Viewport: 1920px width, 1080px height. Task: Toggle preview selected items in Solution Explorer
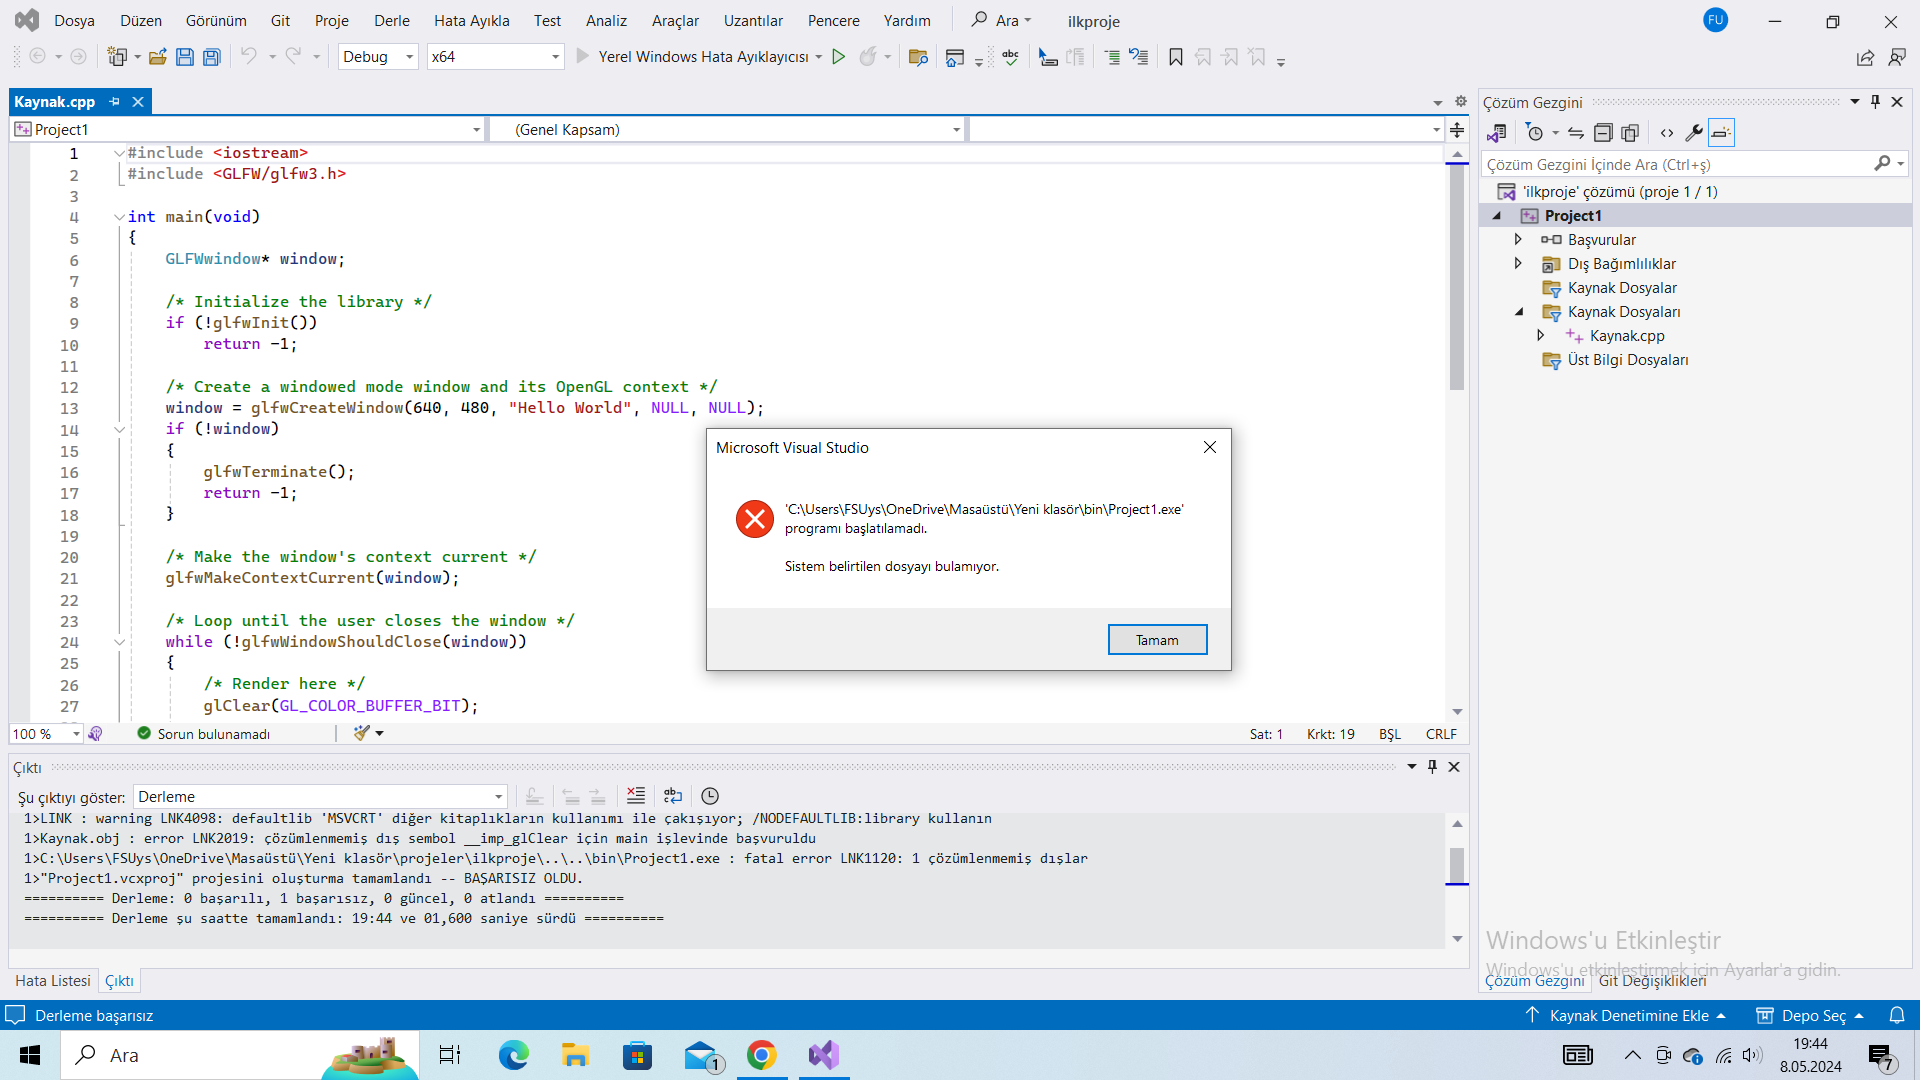pyautogui.click(x=1721, y=133)
